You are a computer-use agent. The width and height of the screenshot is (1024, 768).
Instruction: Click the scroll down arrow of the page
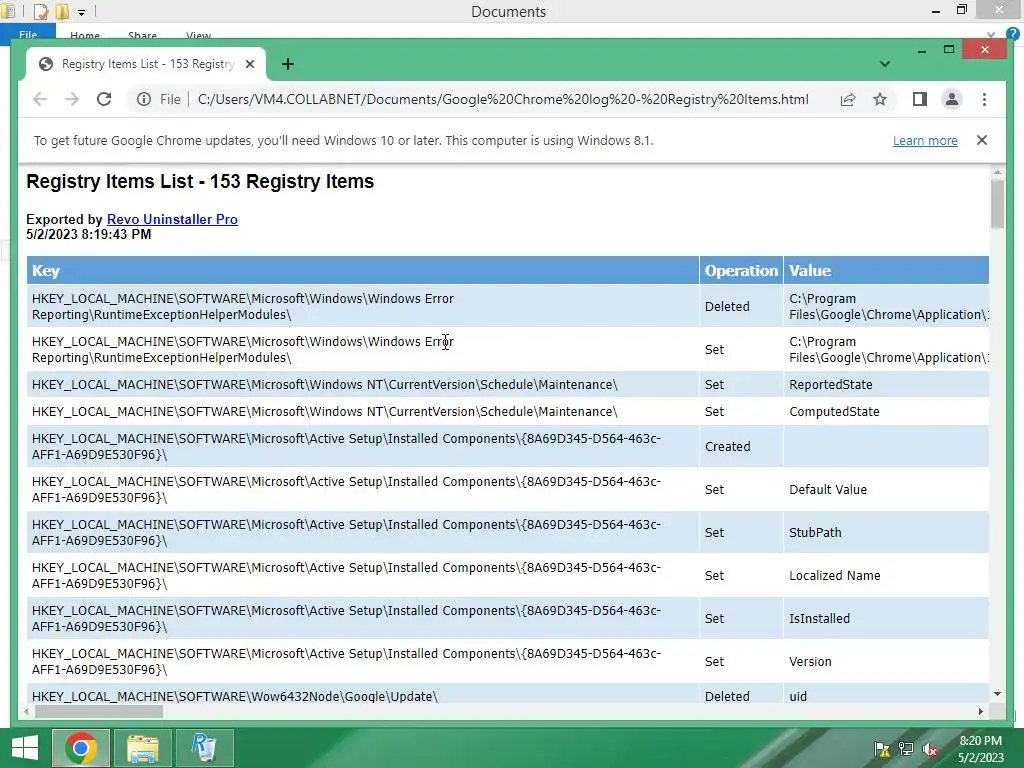pyautogui.click(x=997, y=694)
